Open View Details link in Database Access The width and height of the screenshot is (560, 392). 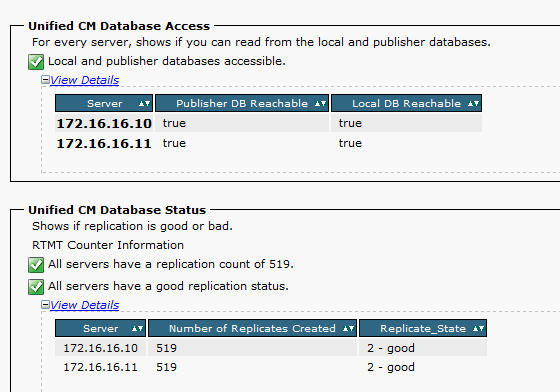[84, 80]
